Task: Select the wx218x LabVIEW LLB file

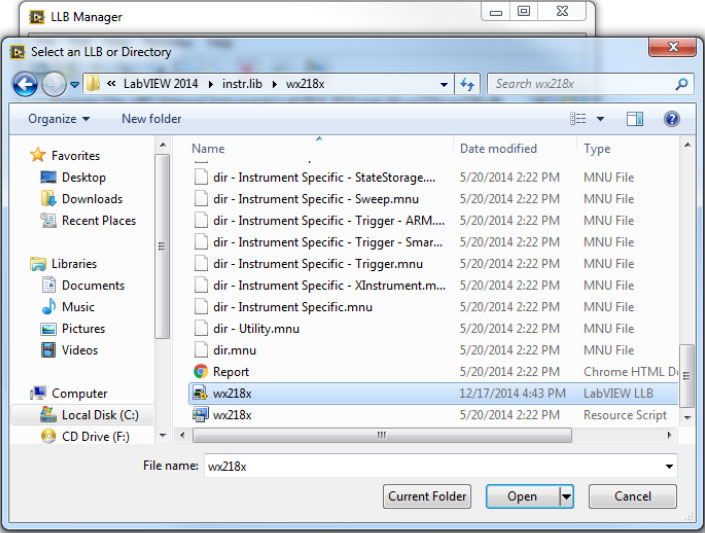Action: coord(232,394)
